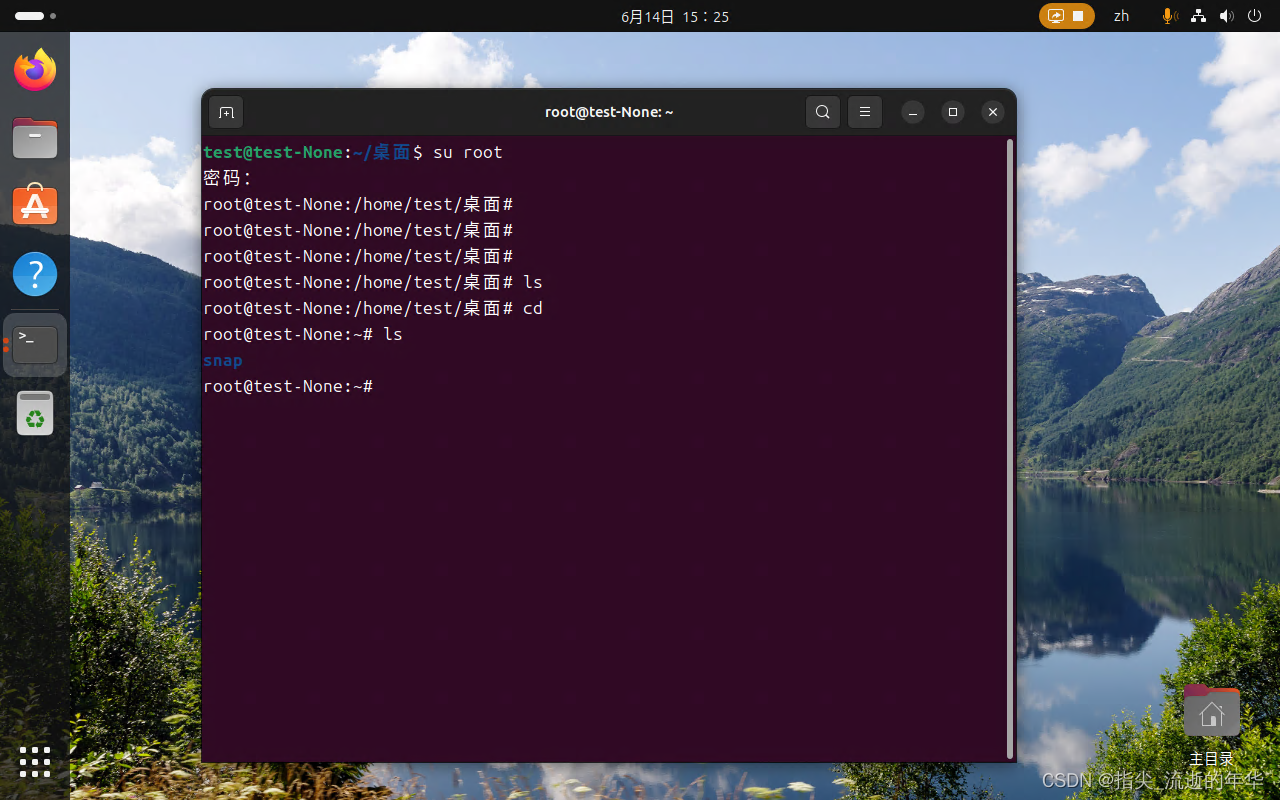The height and width of the screenshot is (800, 1280).
Task: Switch input method via zh indicator
Action: pos(1122,16)
